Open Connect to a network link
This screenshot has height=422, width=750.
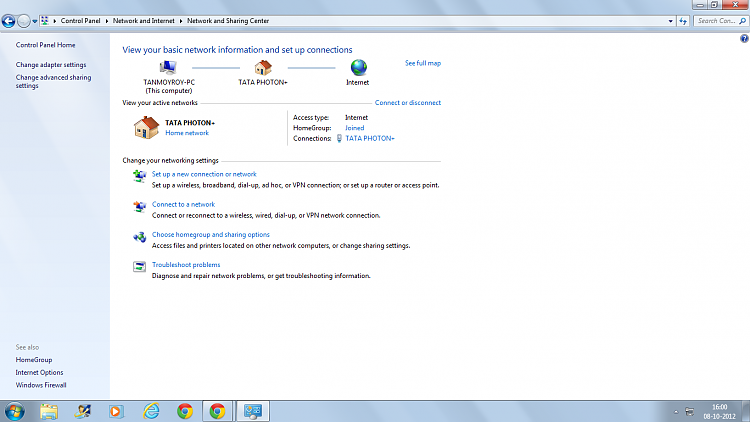183,204
